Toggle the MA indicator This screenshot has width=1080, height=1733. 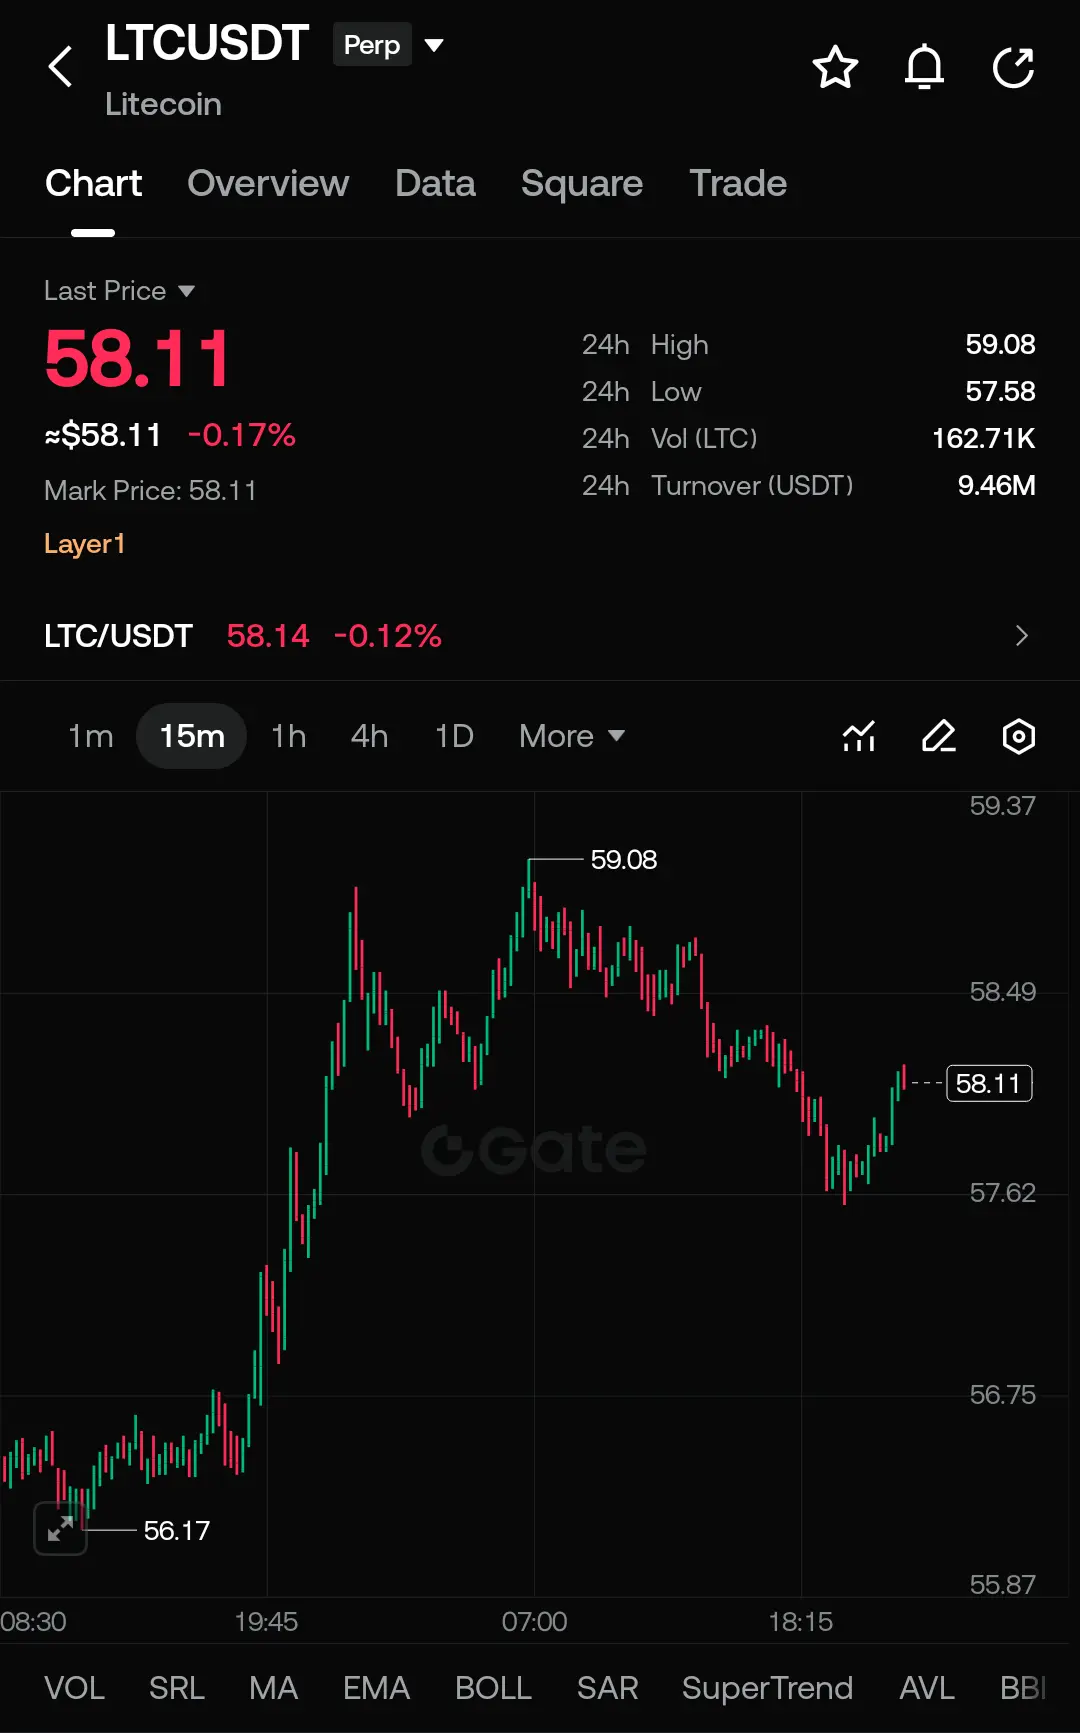coord(273,1688)
